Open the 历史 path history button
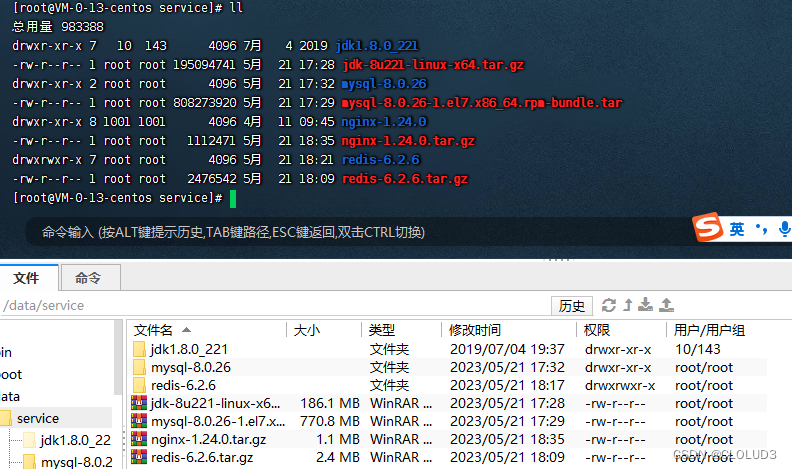 point(571,305)
